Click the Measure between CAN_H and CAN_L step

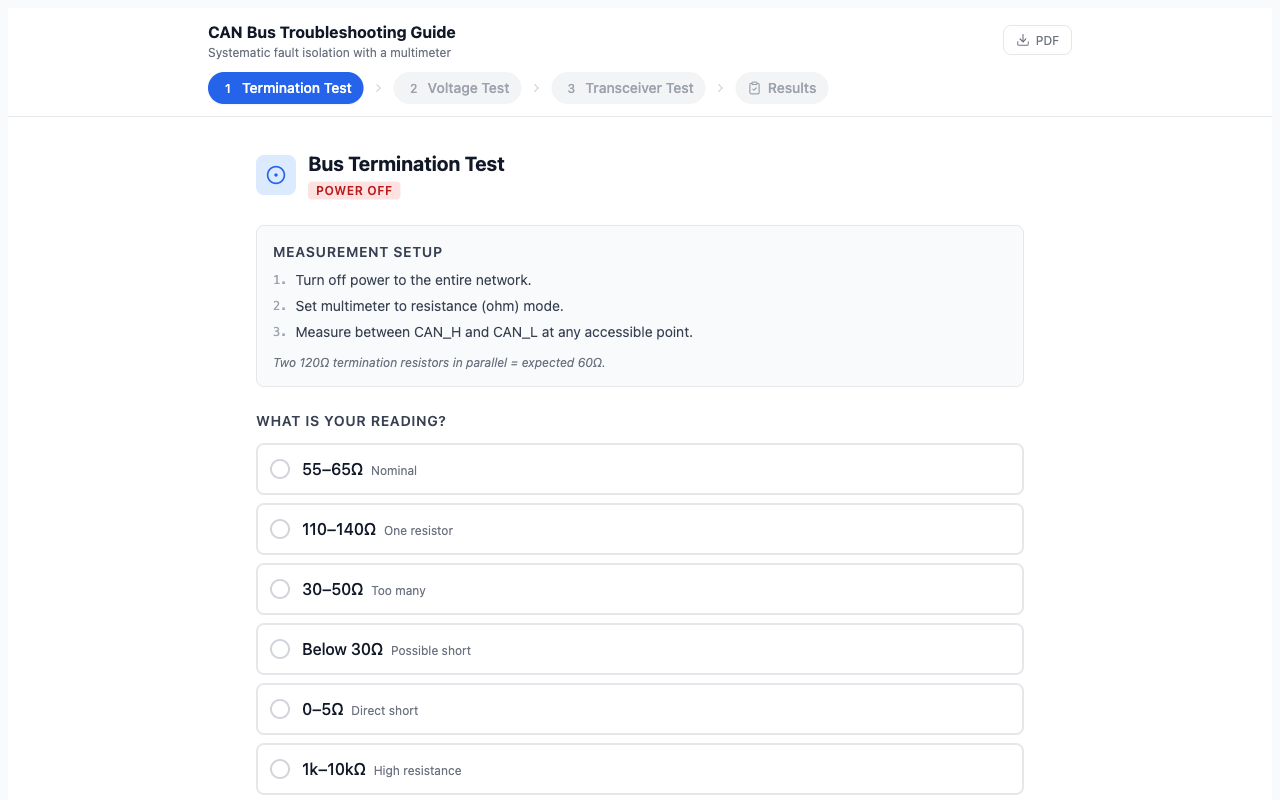(494, 332)
